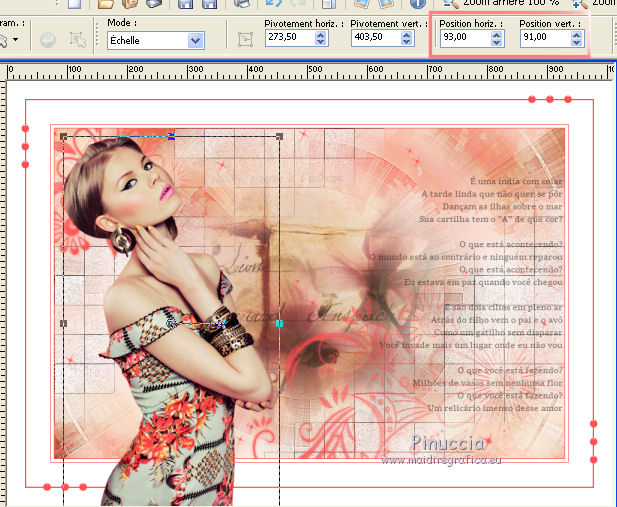Click the left-middle transform handle
This screenshot has height=507, width=617.
pos(63,323)
